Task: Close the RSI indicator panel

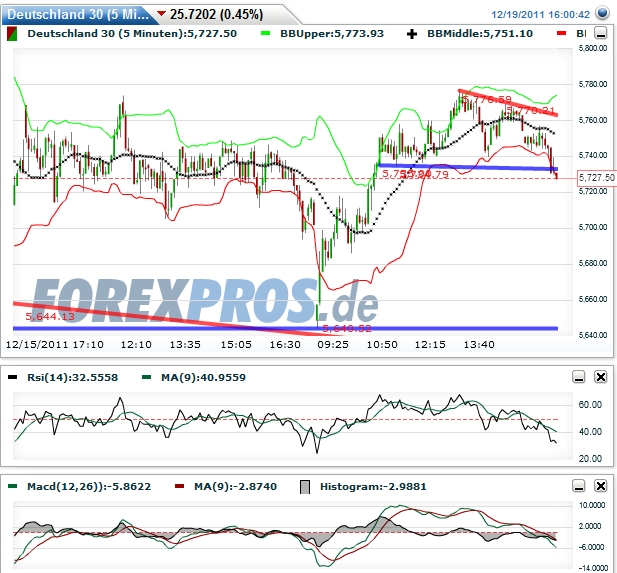Action: point(600,377)
